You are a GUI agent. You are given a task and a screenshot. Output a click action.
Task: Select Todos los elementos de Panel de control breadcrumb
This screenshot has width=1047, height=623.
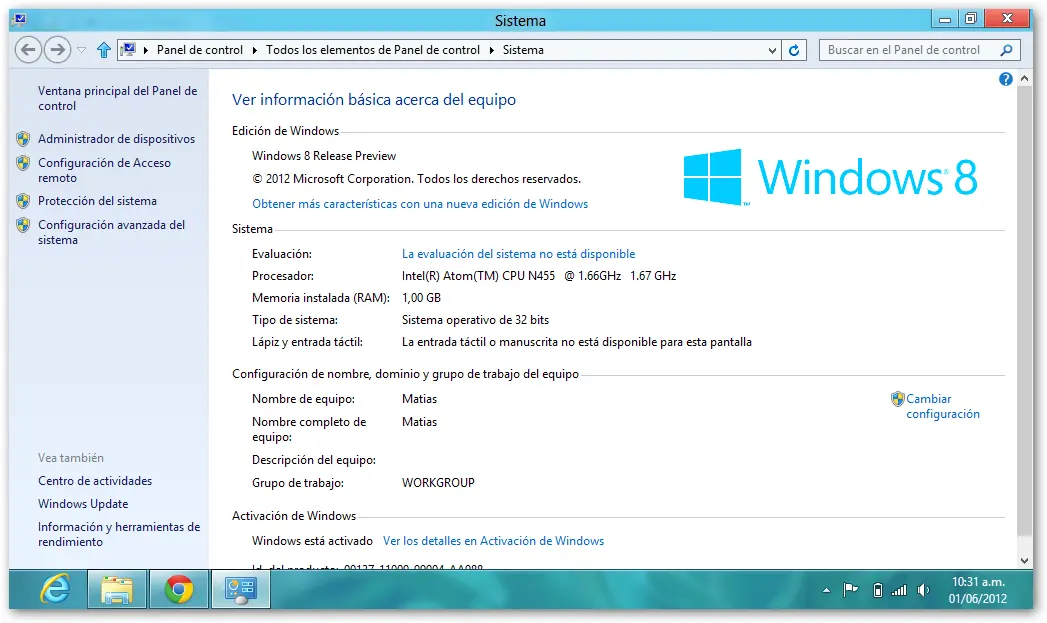click(x=373, y=50)
